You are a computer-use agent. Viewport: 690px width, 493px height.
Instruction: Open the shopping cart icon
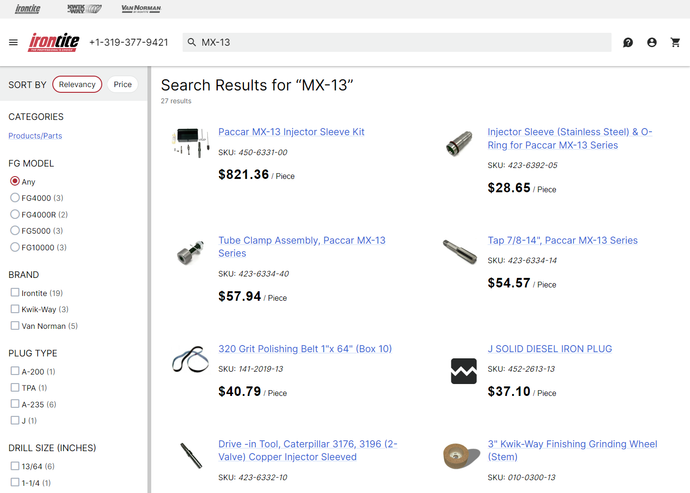click(675, 42)
